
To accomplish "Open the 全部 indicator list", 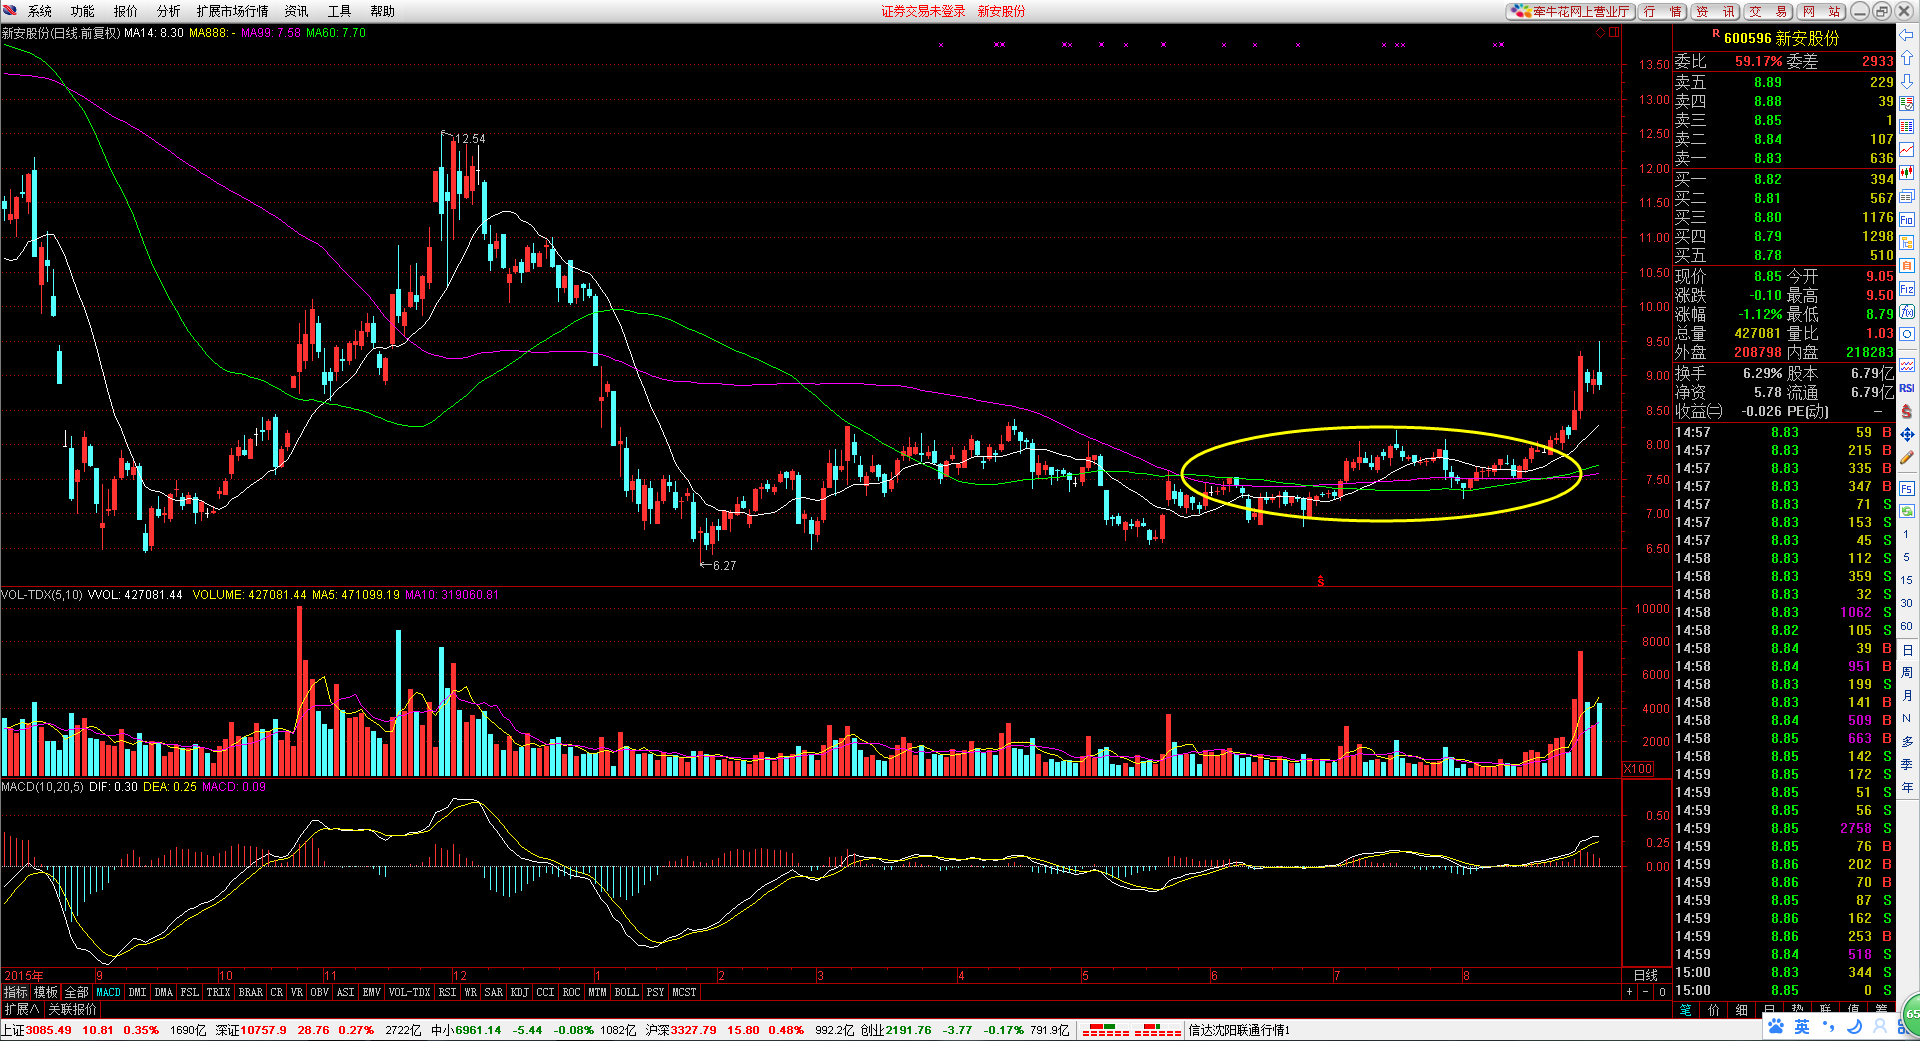I will click(77, 992).
